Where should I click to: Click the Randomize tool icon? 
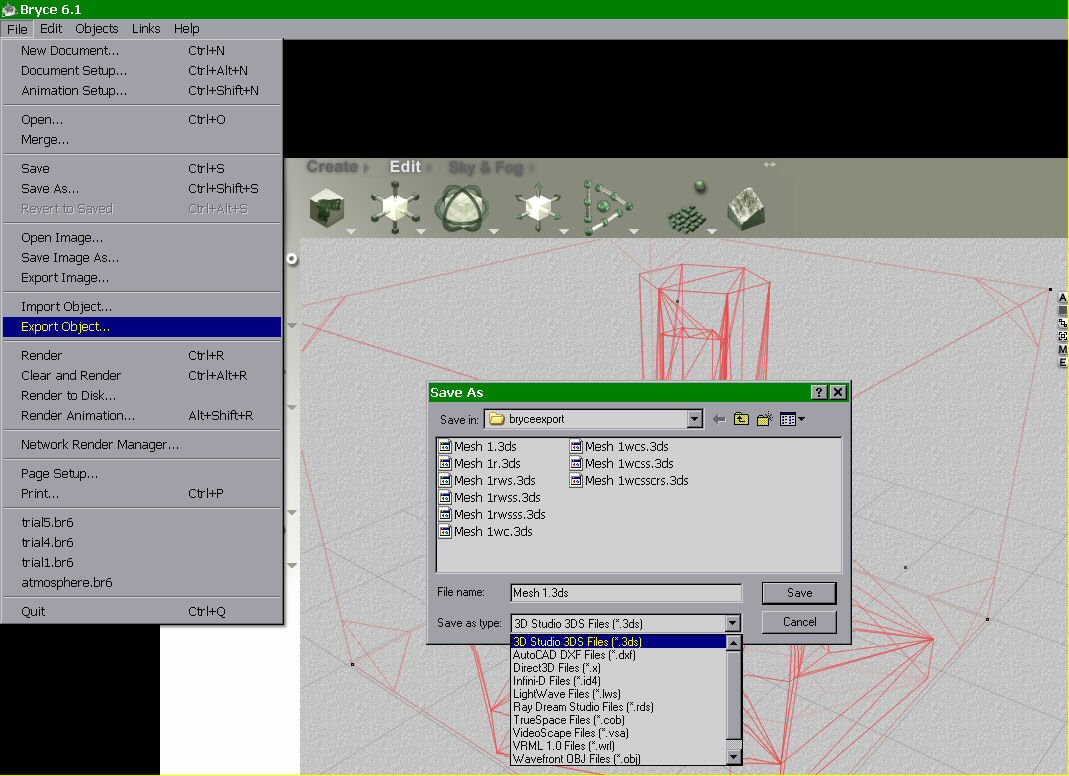click(687, 210)
